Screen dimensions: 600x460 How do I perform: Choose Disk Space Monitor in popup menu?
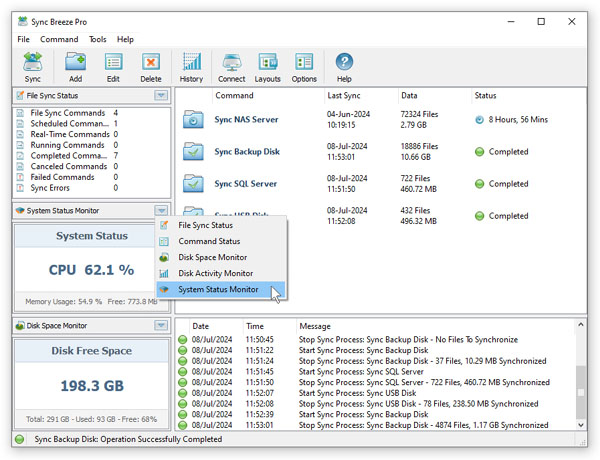tap(221, 258)
